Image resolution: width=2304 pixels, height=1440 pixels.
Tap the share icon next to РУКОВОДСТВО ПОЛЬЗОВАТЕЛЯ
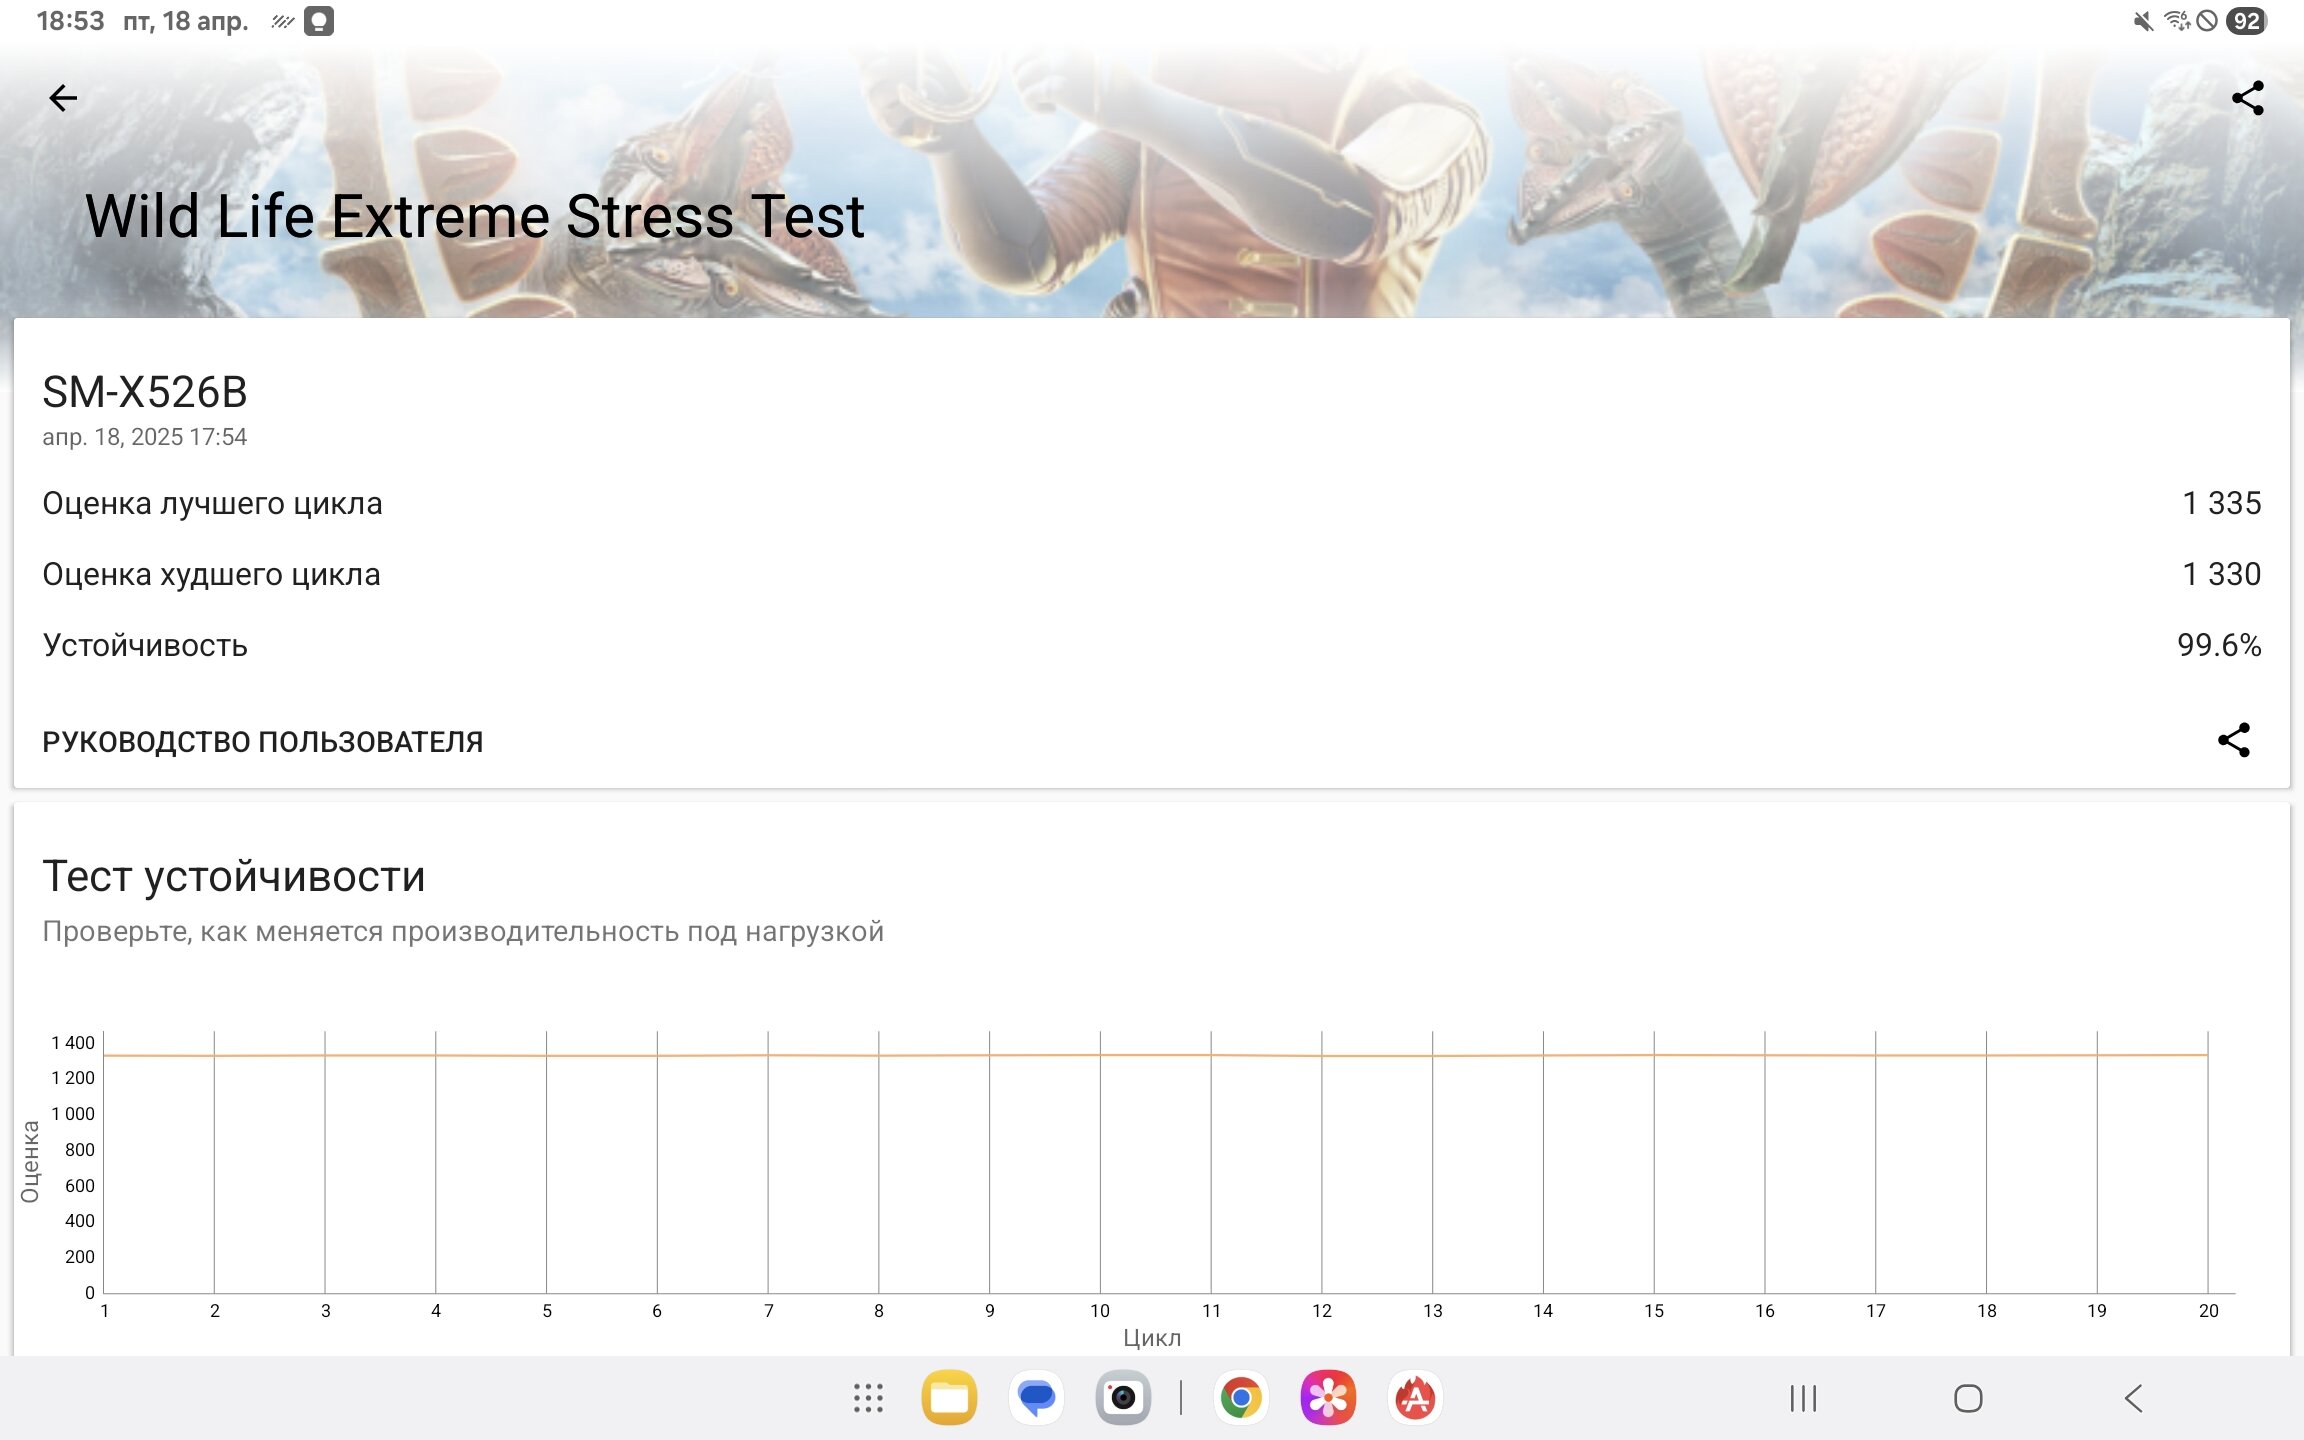(x=2234, y=740)
